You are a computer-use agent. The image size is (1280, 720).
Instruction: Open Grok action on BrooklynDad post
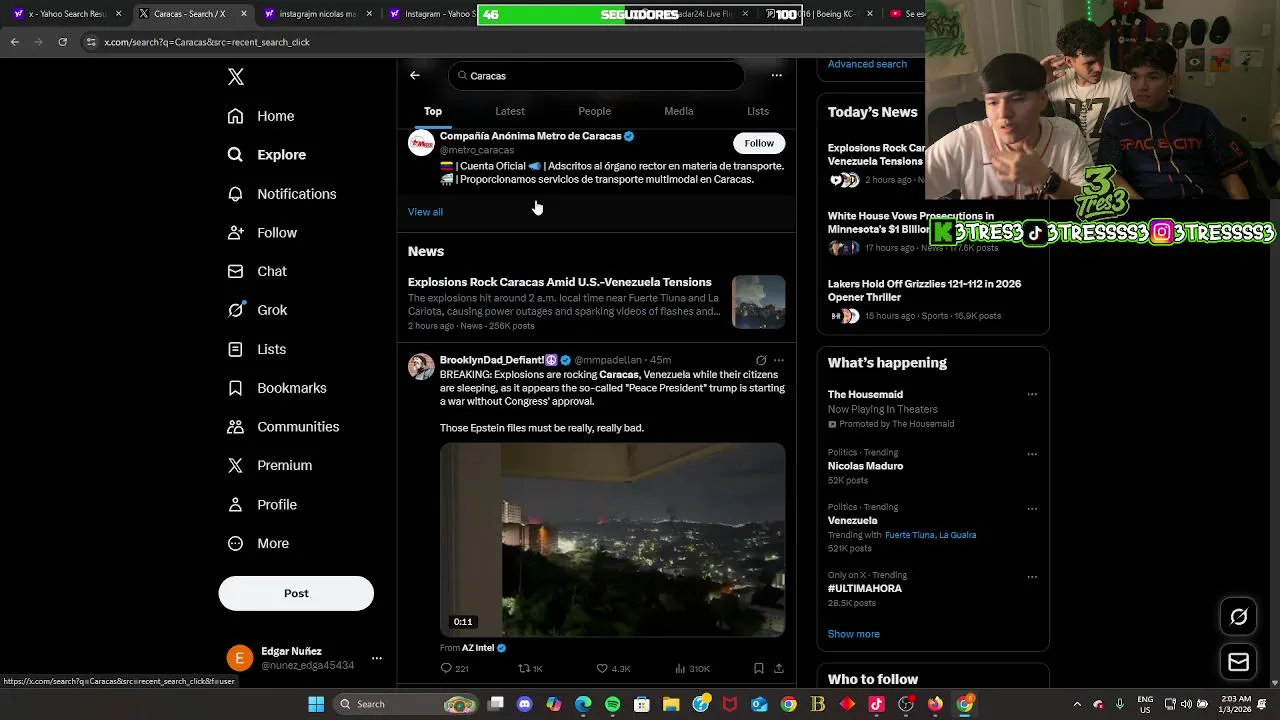[761, 360]
